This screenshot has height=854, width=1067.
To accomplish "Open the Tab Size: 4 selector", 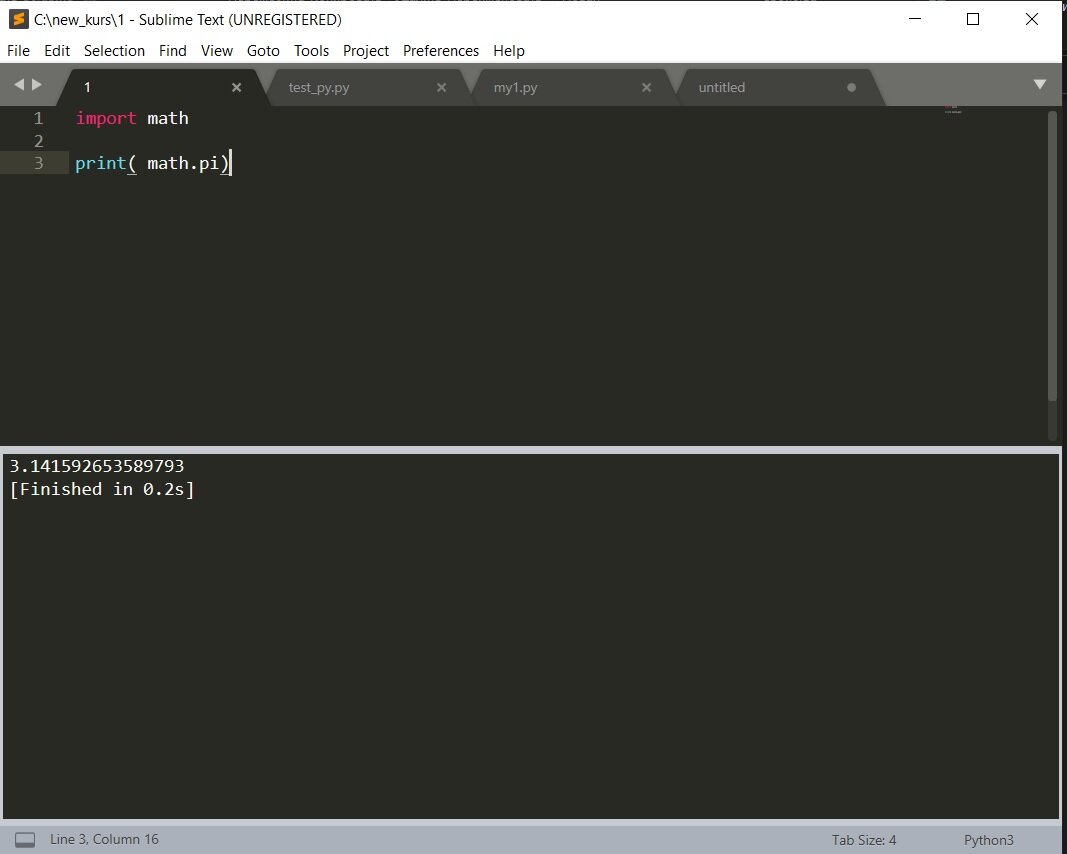I will click(862, 840).
